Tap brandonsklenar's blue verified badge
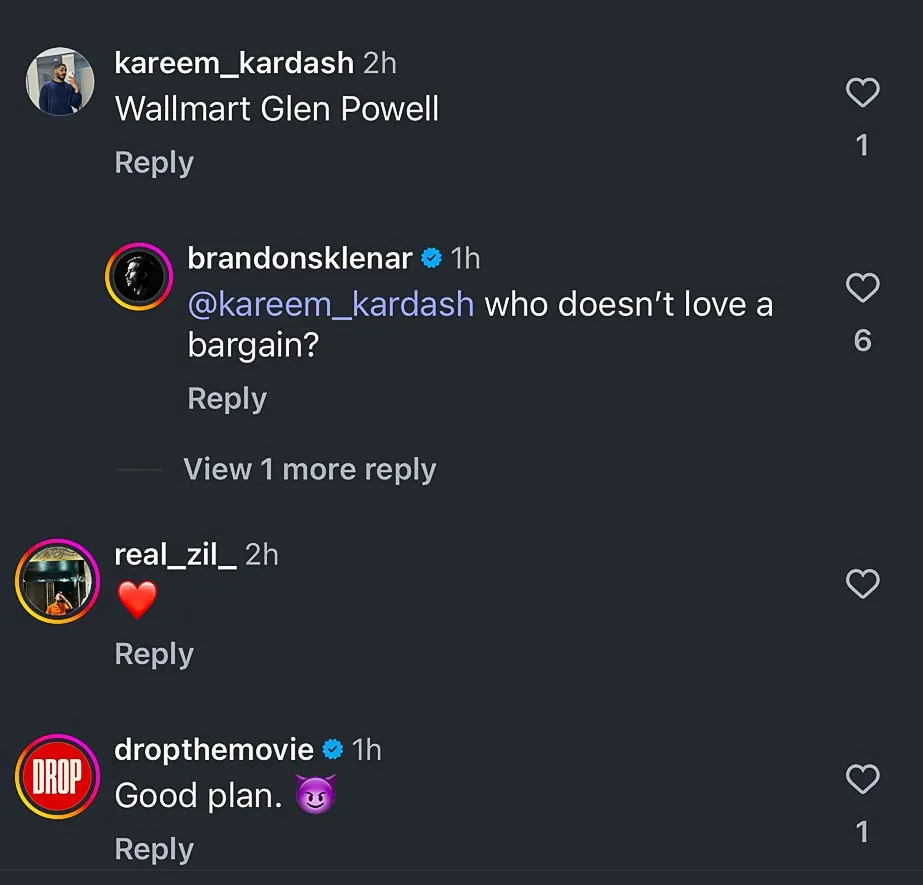This screenshot has width=923, height=885. 432,258
